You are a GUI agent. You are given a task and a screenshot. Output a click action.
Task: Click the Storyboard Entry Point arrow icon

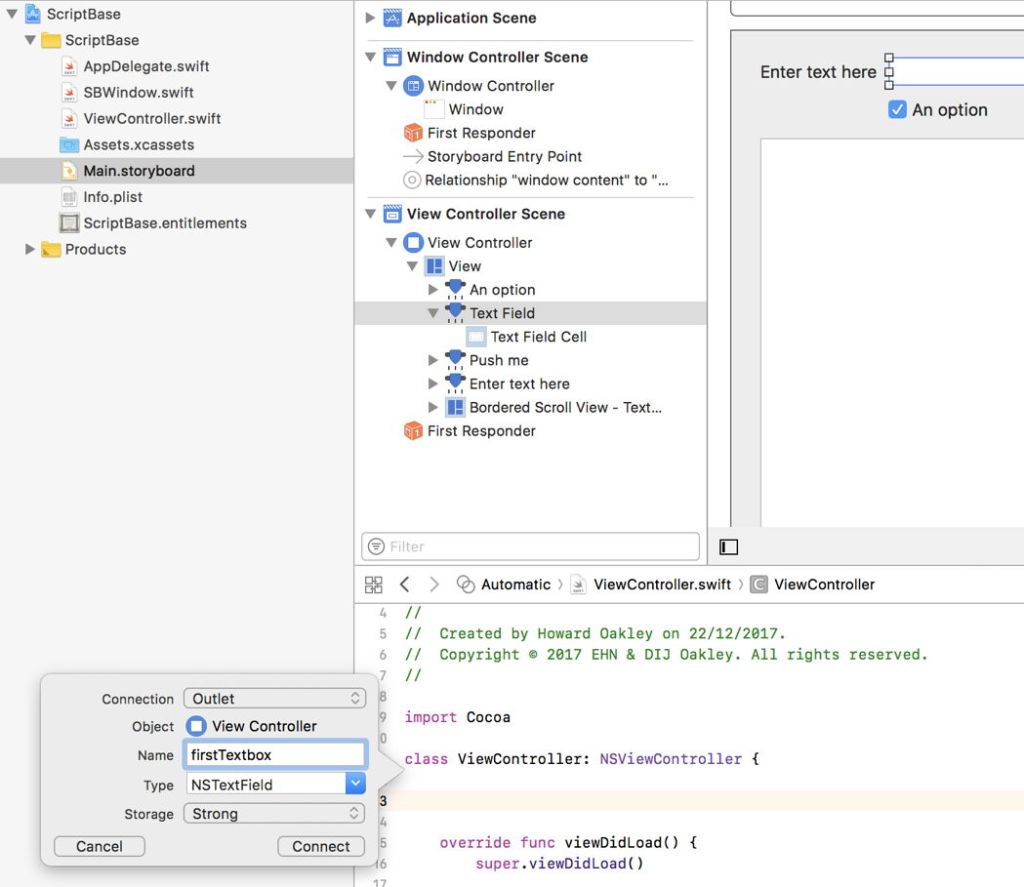click(412, 157)
